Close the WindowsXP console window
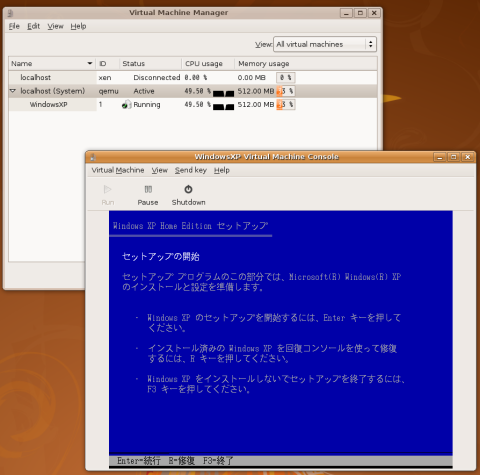Viewport: 480px width, 475px height. point(468,157)
